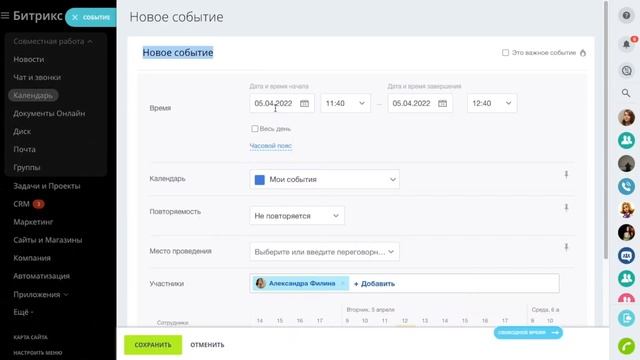Open Диск in left menu
The height and width of the screenshot is (360, 640).
[x=22, y=131]
